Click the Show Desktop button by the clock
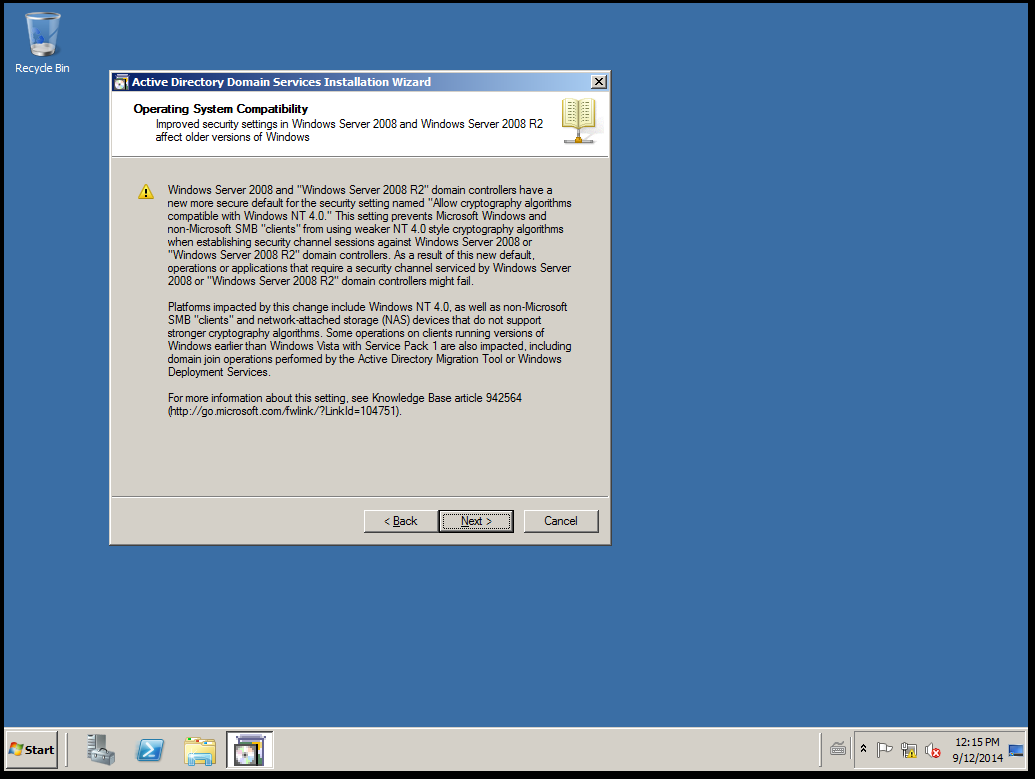Viewport: 1035px width, 779px height. click(1017, 750)
